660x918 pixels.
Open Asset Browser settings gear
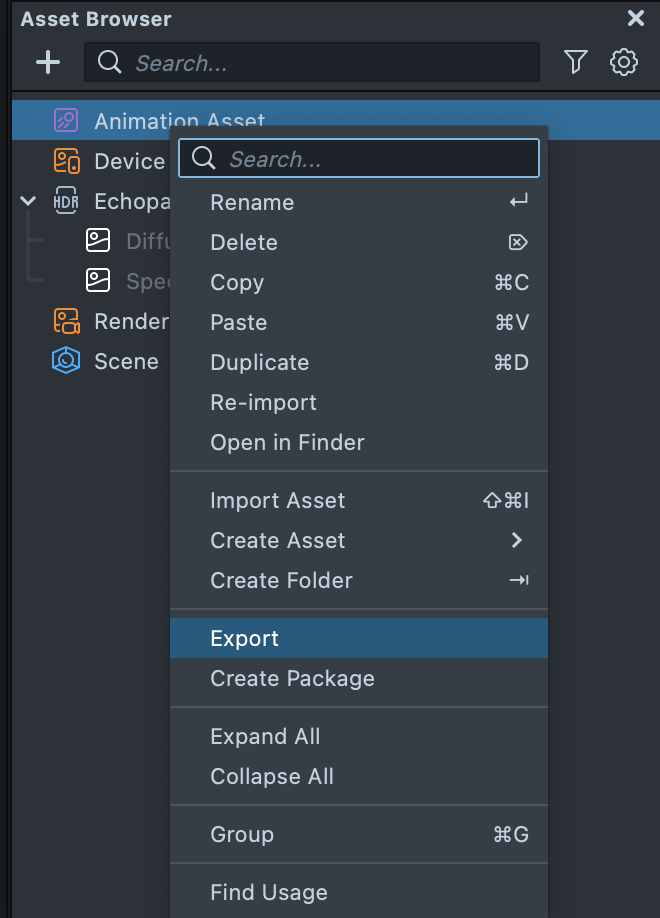point(624,63)
